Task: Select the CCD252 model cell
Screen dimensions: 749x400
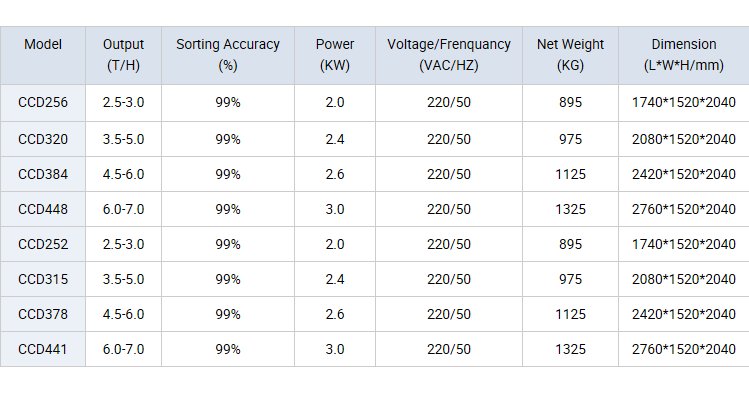Action: click(43, 244)
